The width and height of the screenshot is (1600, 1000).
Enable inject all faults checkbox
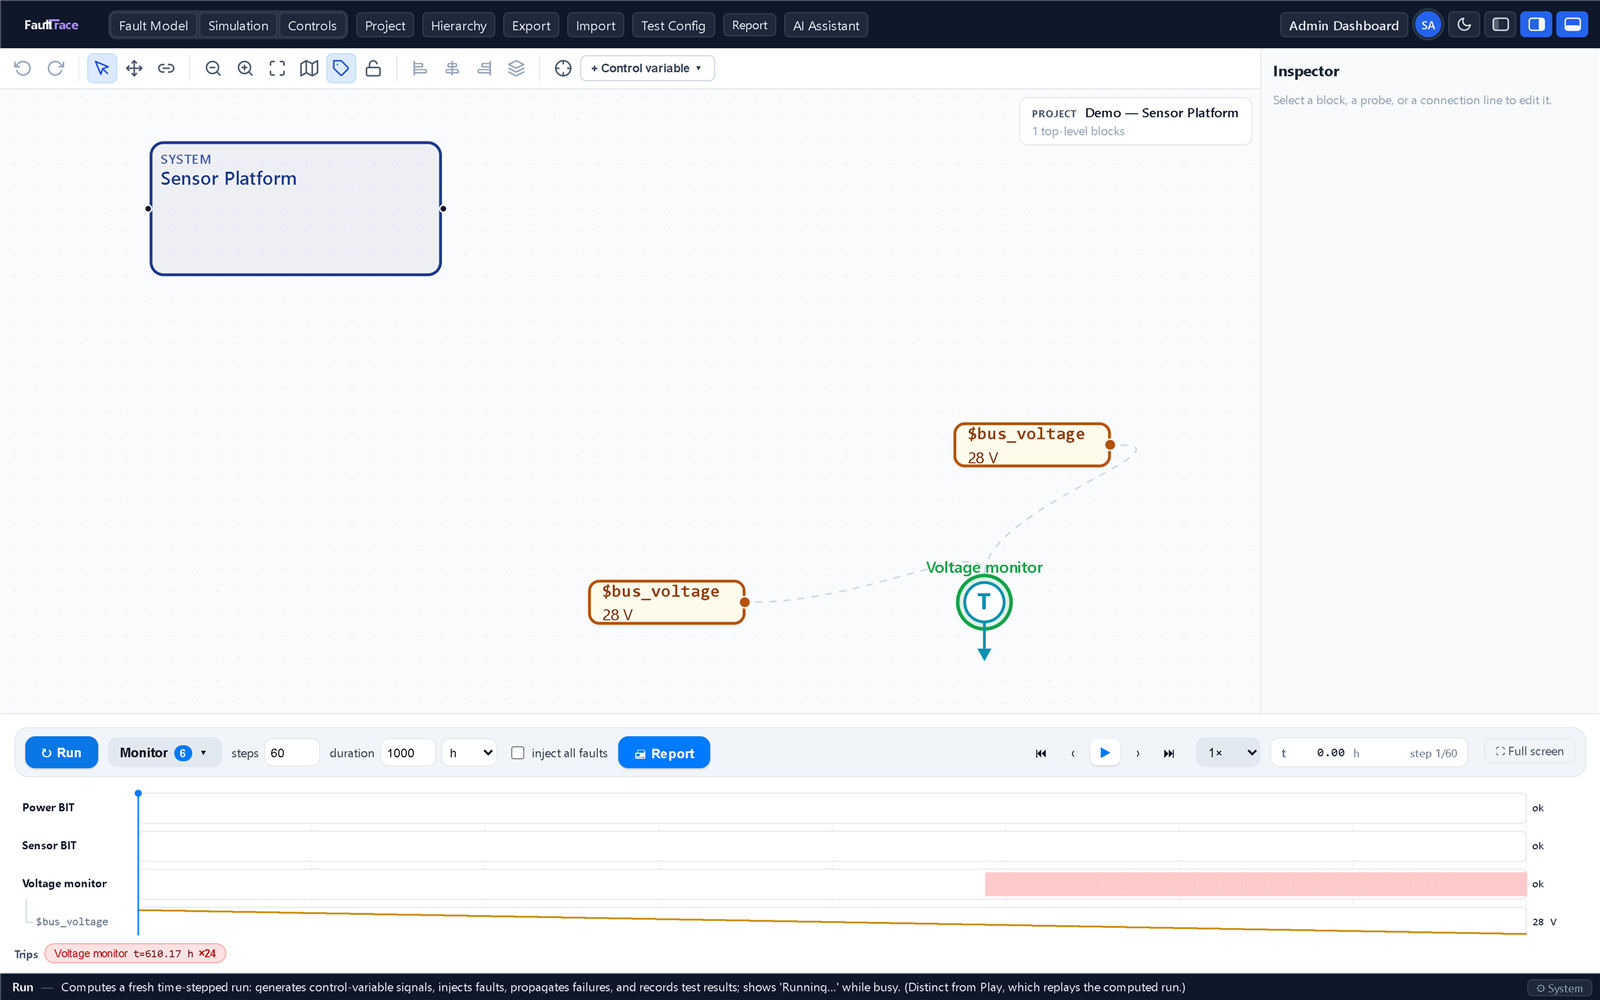click(x=518, y=753)
